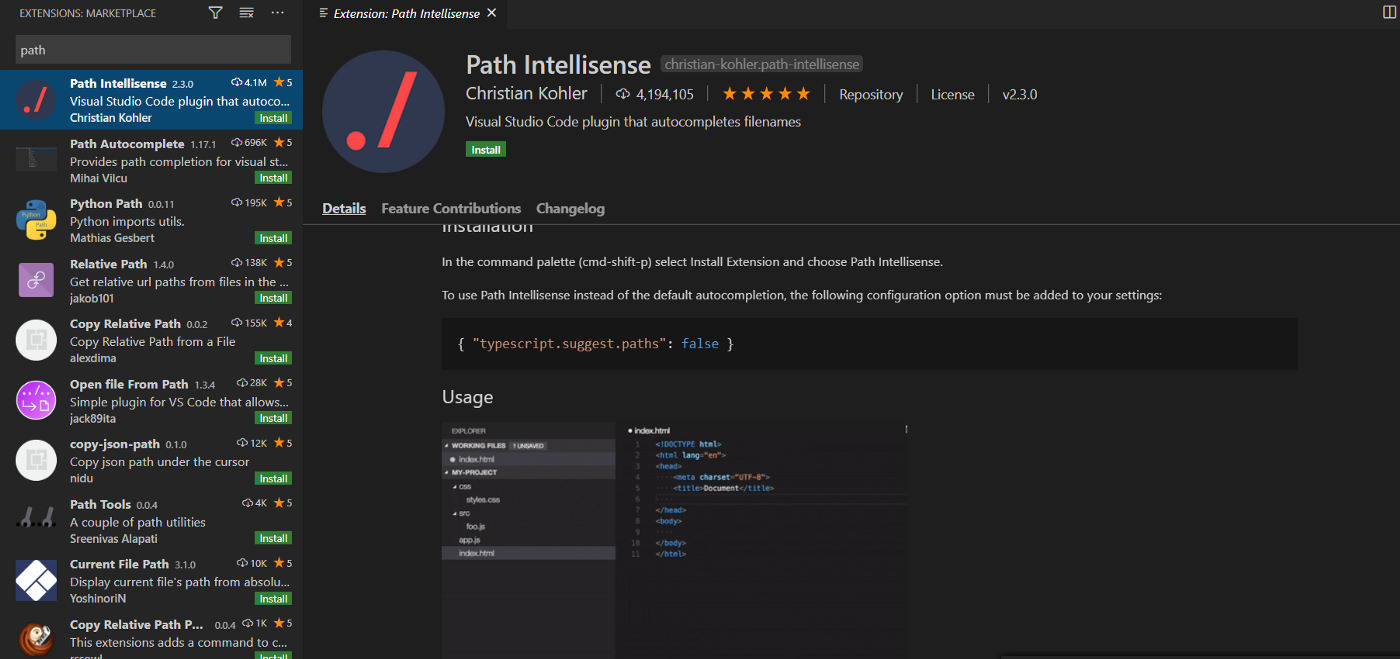Select the Details tab
The height and width of the screenshot is (659, 1400).
click(x=344, y=208)
